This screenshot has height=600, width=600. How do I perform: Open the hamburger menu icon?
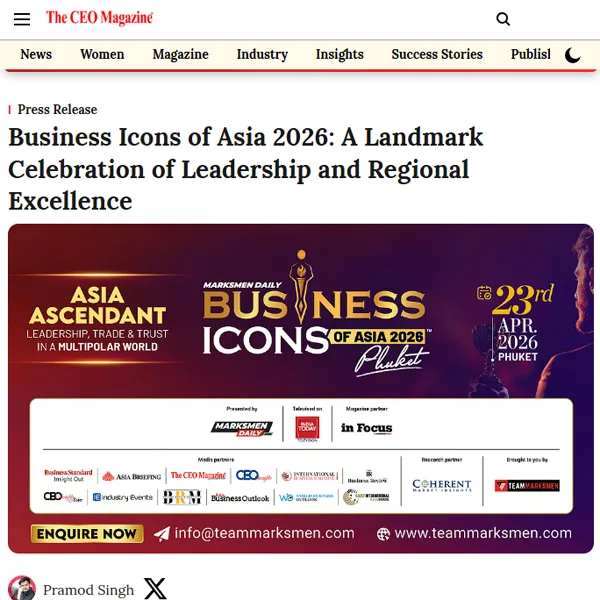pyautogui.click(x=22, y=19)
